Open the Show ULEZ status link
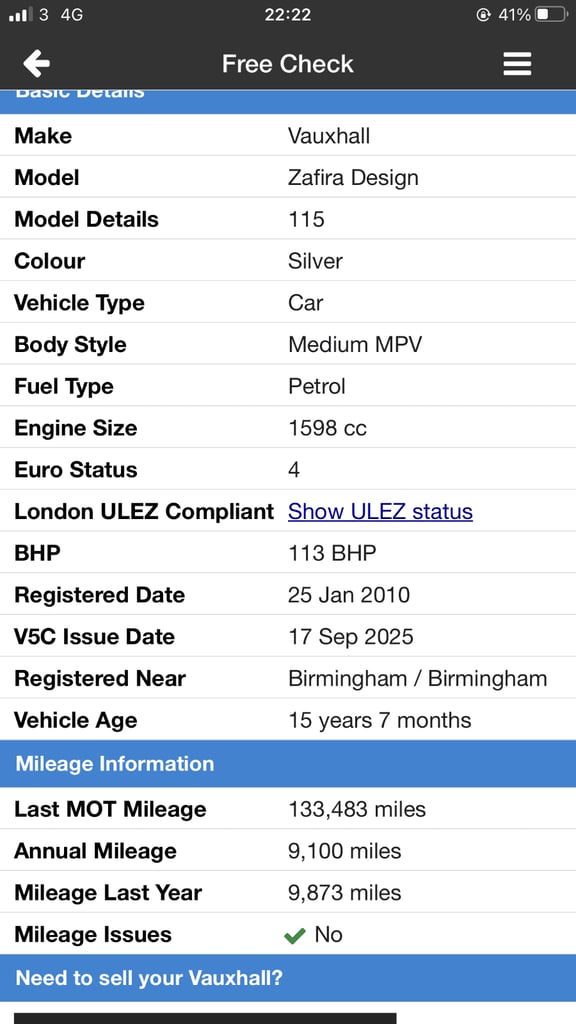 coord(380,511)
